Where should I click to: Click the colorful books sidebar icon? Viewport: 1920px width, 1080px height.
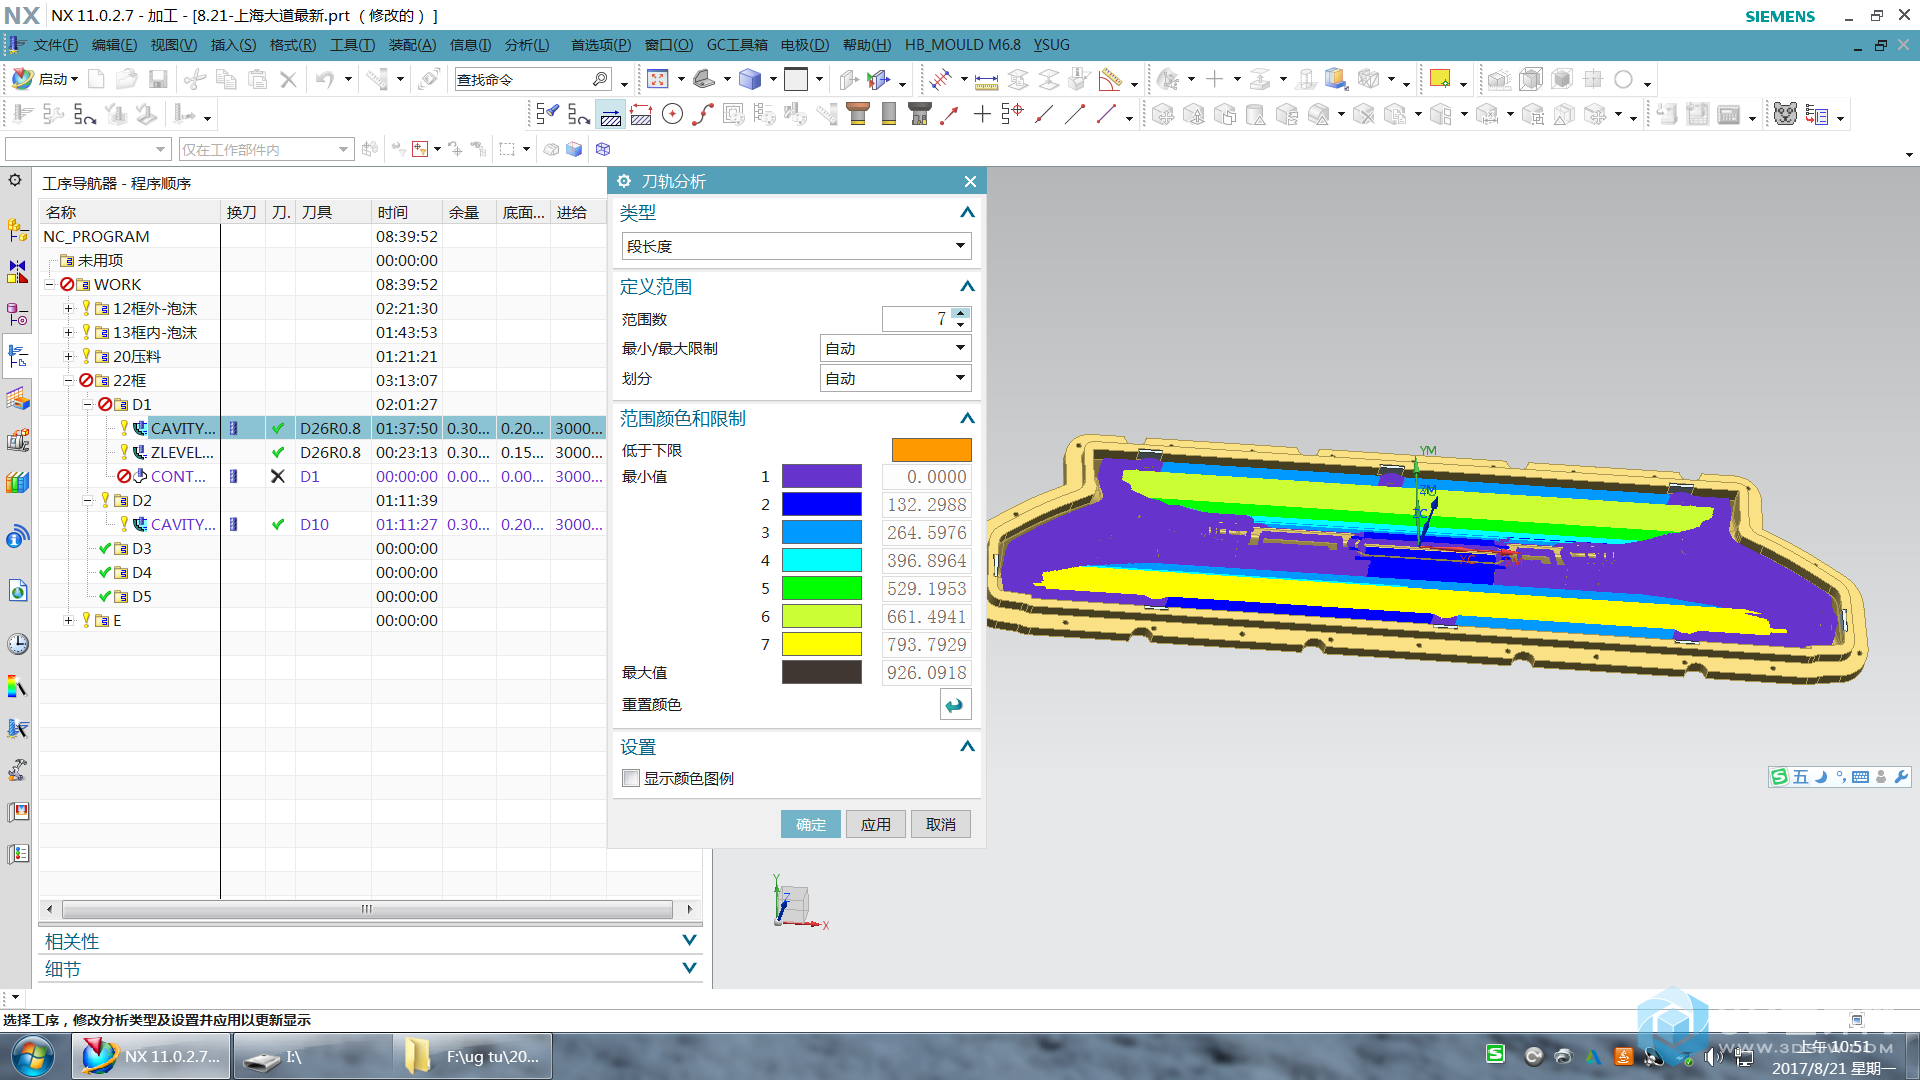pyautogui.click(x=17, y=483)
